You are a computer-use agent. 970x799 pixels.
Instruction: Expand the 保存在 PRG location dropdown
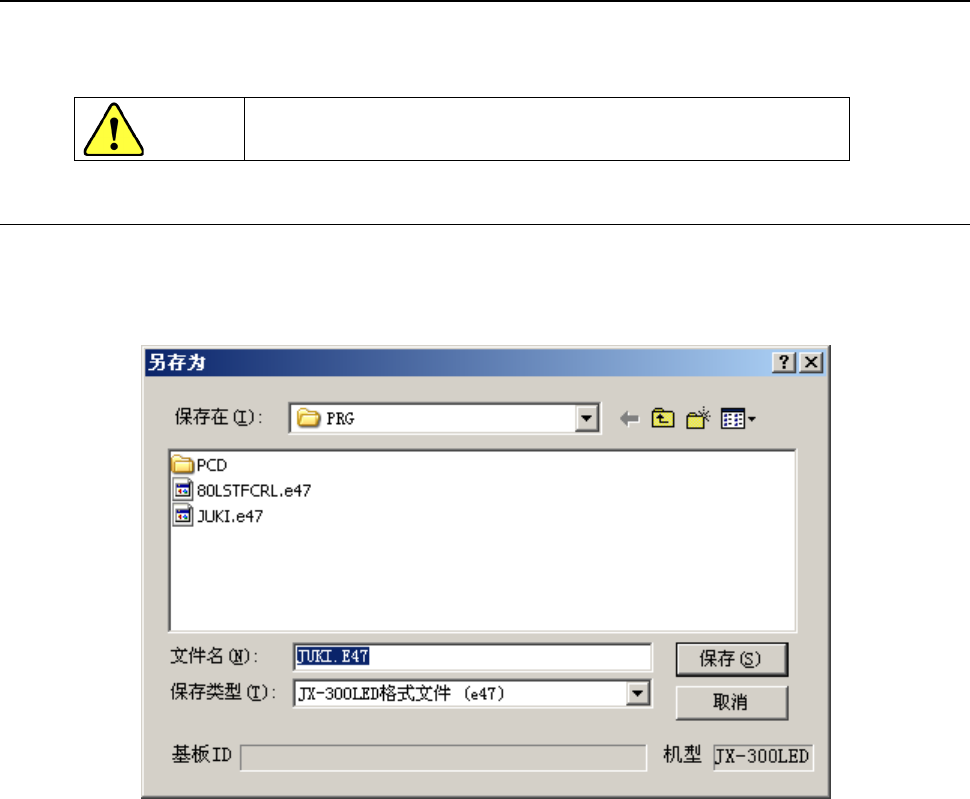tap(586, 419)
